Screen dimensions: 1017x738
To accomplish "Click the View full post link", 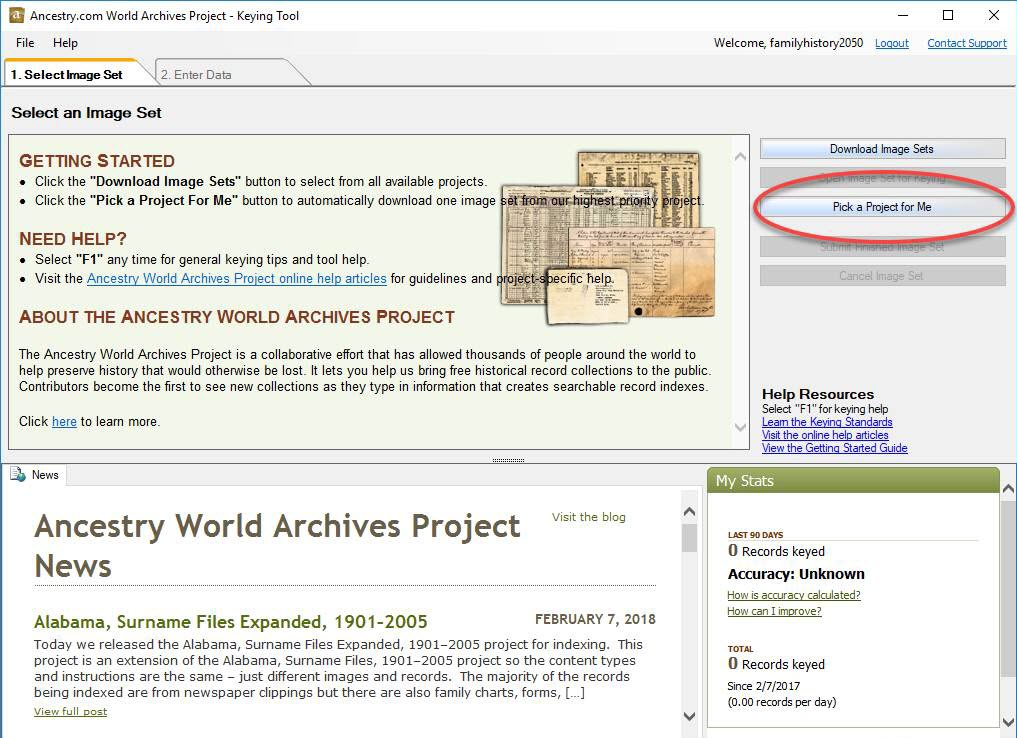I will coord(70,711).
